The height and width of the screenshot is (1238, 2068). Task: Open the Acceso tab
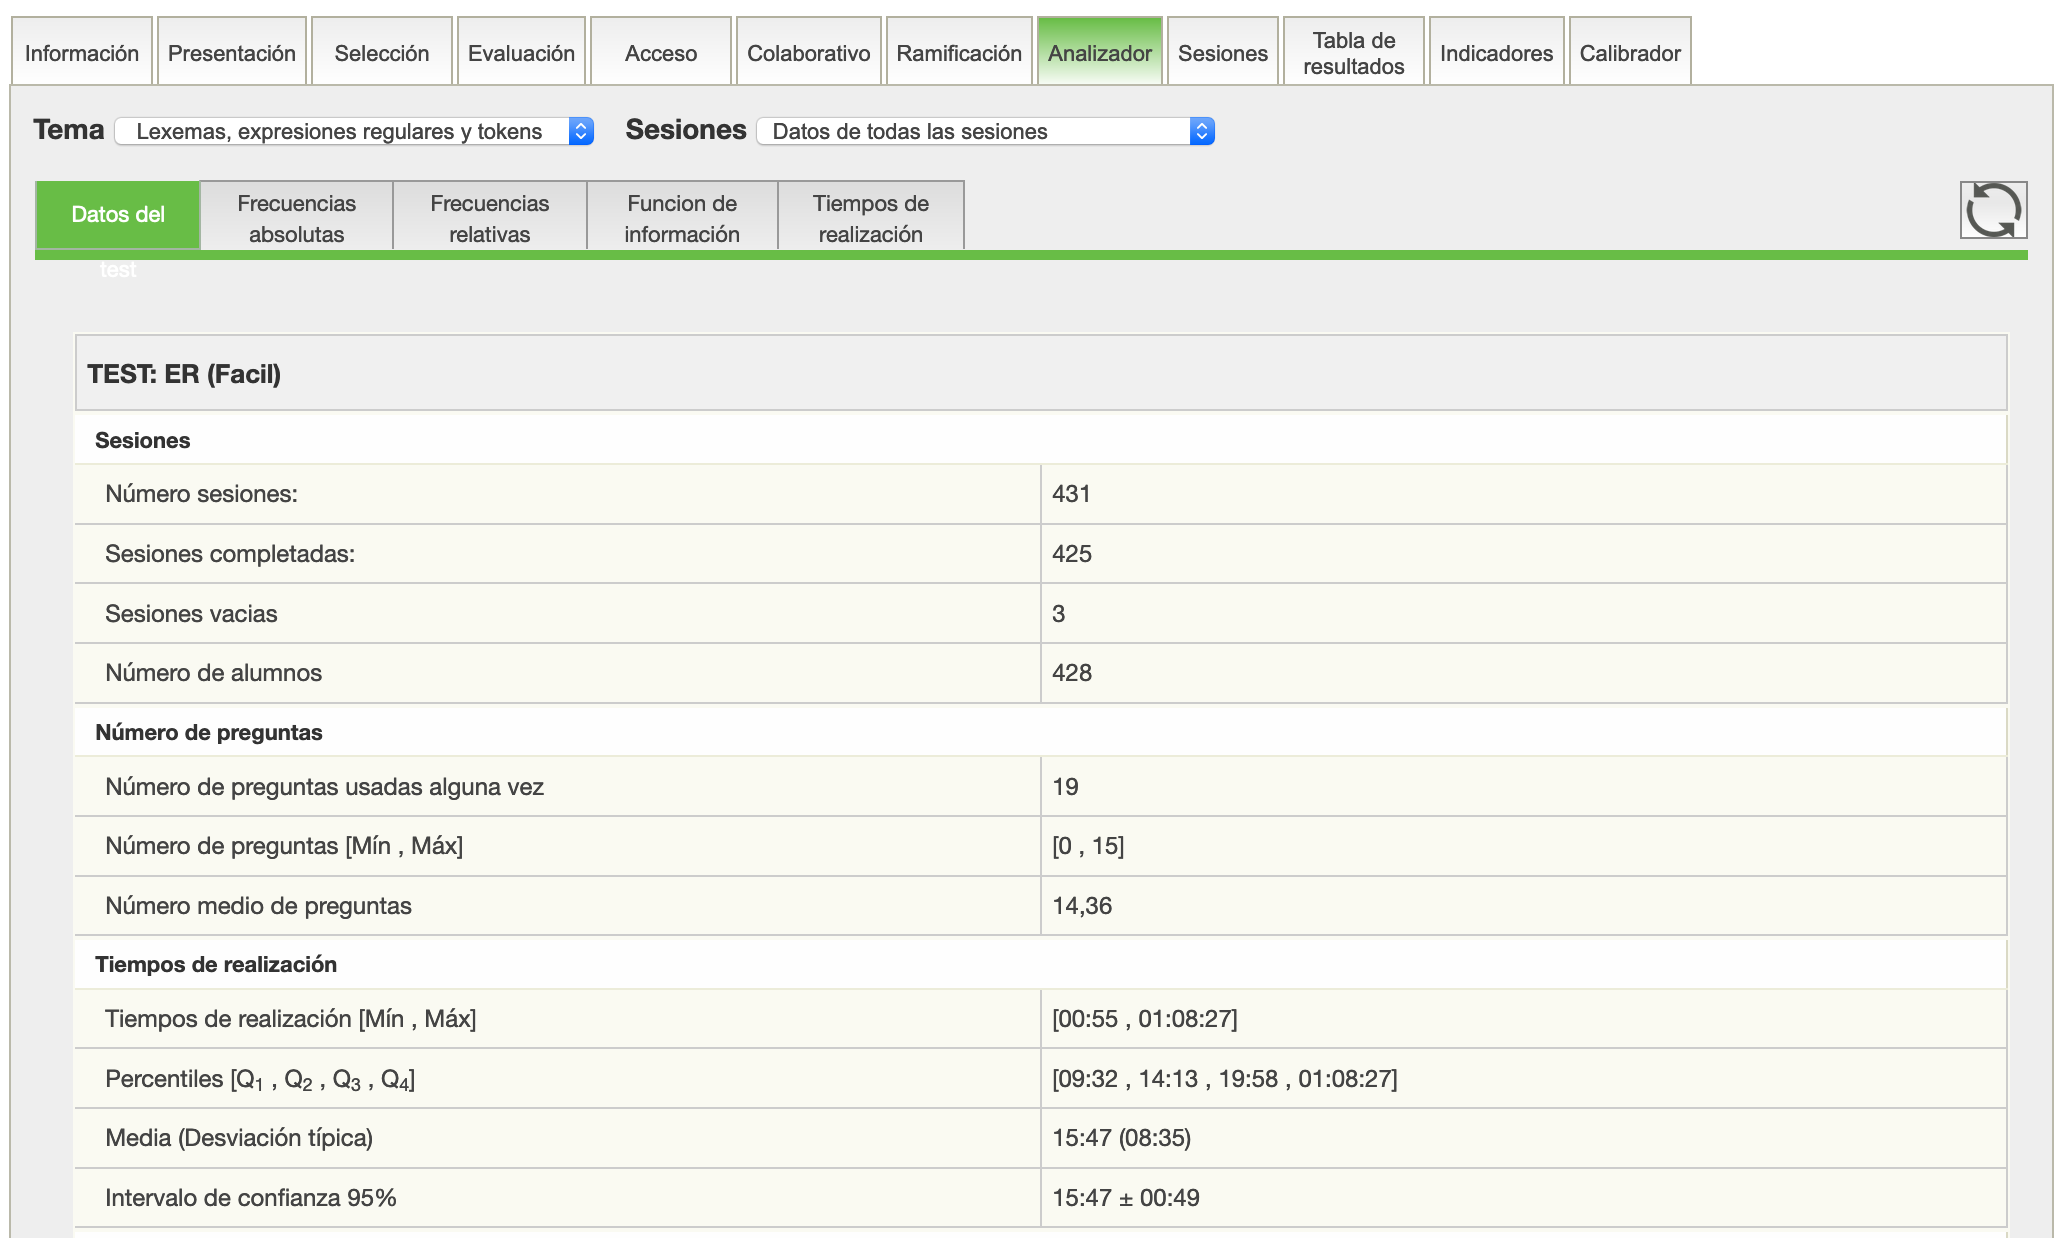(661, 53)
